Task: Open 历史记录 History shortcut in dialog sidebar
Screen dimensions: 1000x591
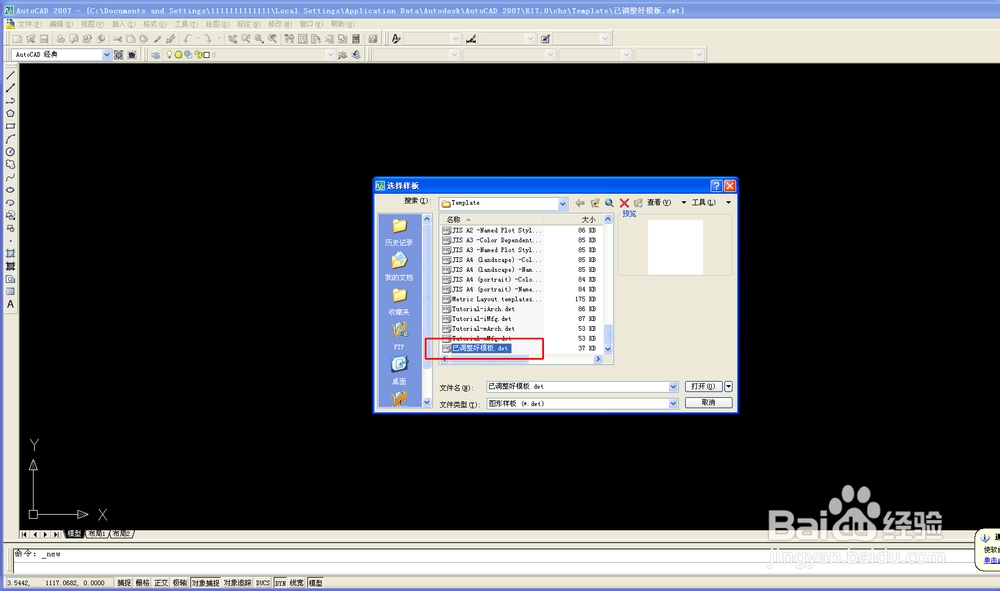Action: click(x=399, y=233)
